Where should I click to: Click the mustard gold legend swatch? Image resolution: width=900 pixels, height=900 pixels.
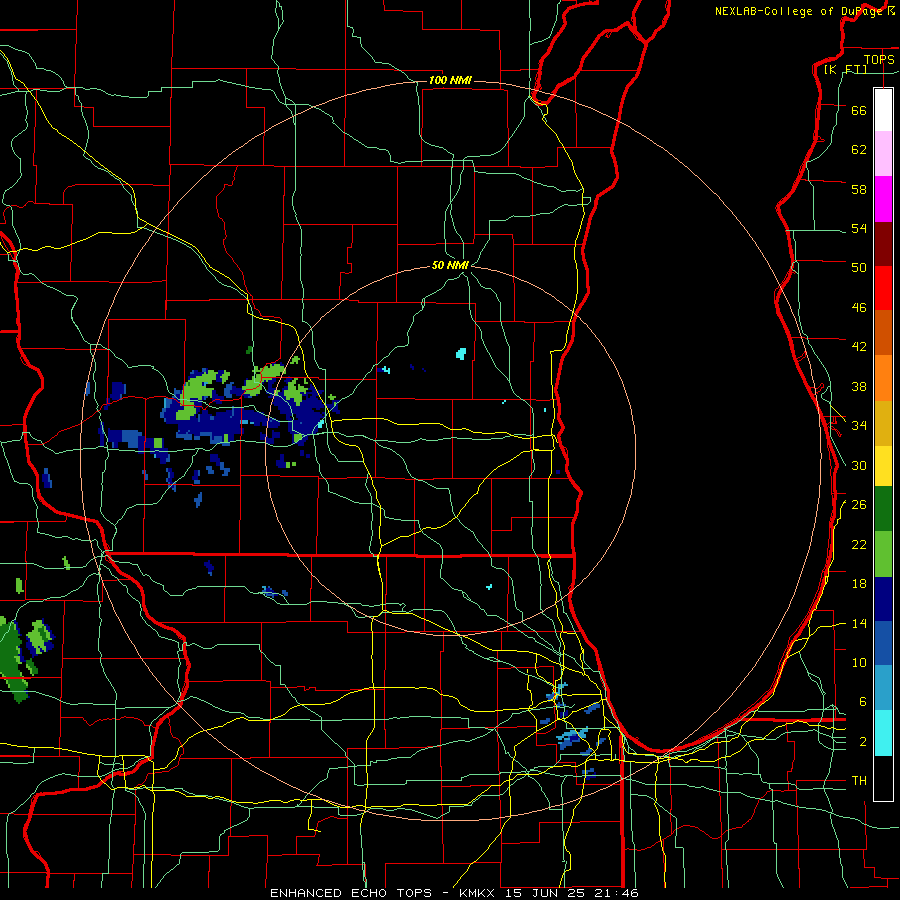tap(883, 423)
